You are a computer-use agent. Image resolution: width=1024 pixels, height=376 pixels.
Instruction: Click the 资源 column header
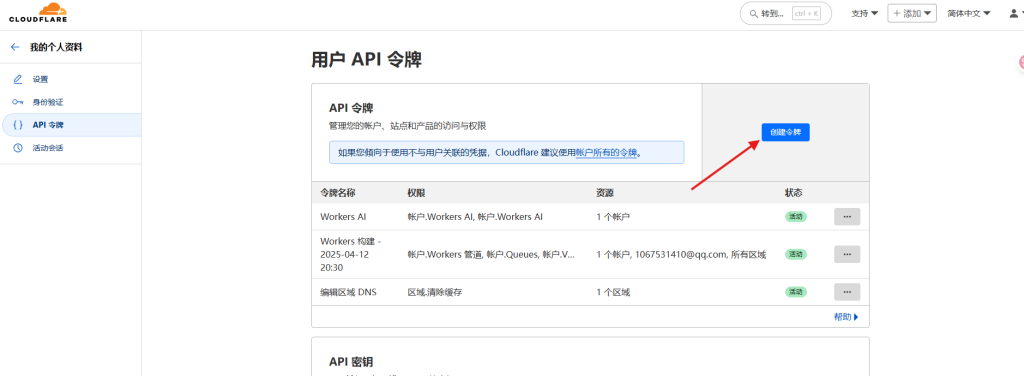coord(605,193)
